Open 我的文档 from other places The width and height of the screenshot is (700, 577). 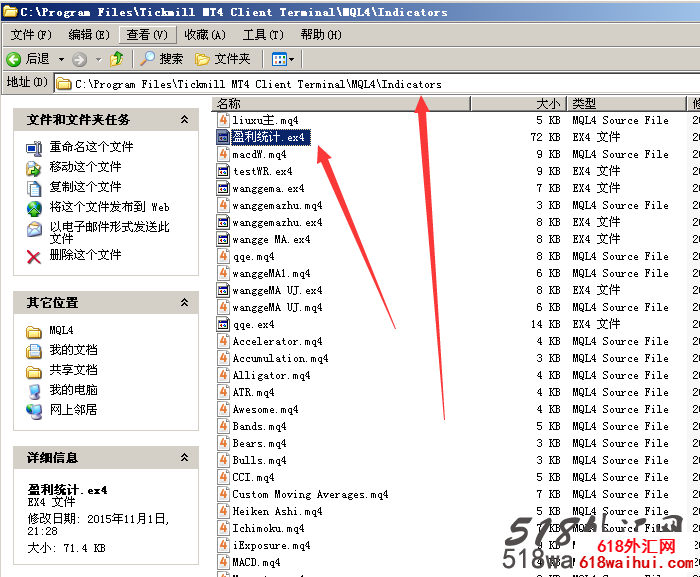(73, 350)
